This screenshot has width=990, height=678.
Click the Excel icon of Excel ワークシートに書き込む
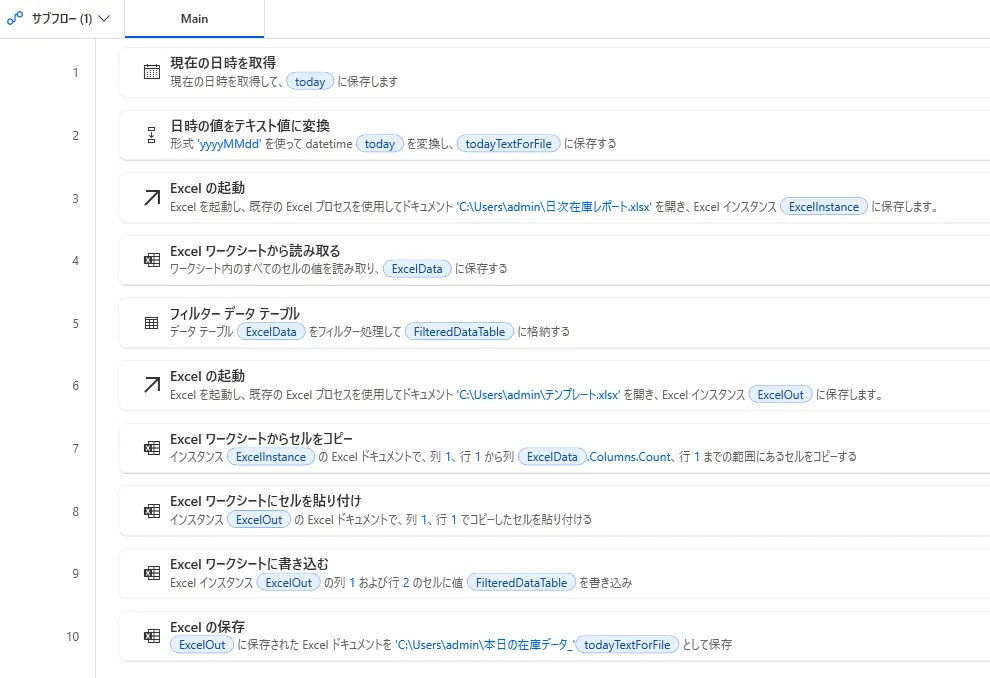(x=152, y=573)
